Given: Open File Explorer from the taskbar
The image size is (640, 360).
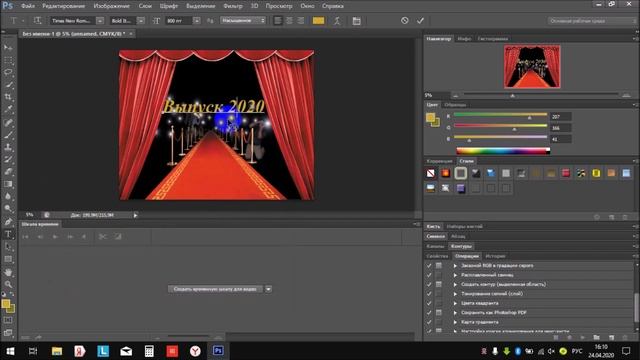Looking at the screenshot, I should [x=57, y=351].
